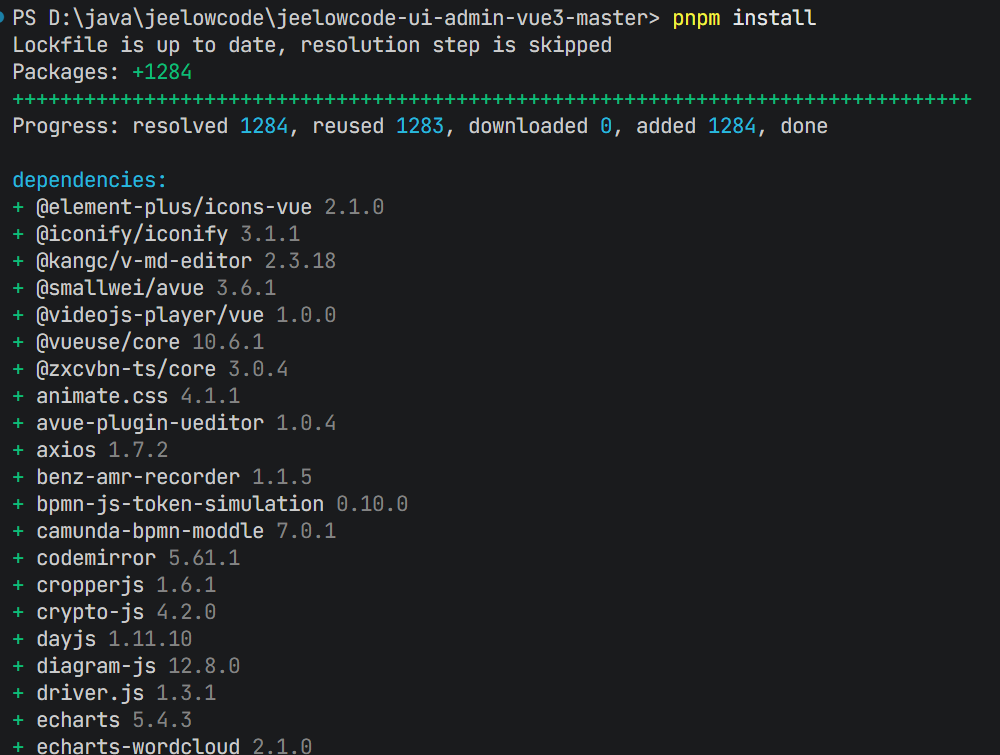Click the green +1284 packages count
Viewport: 1000px width, 755px height.
[x=162, y=72]
